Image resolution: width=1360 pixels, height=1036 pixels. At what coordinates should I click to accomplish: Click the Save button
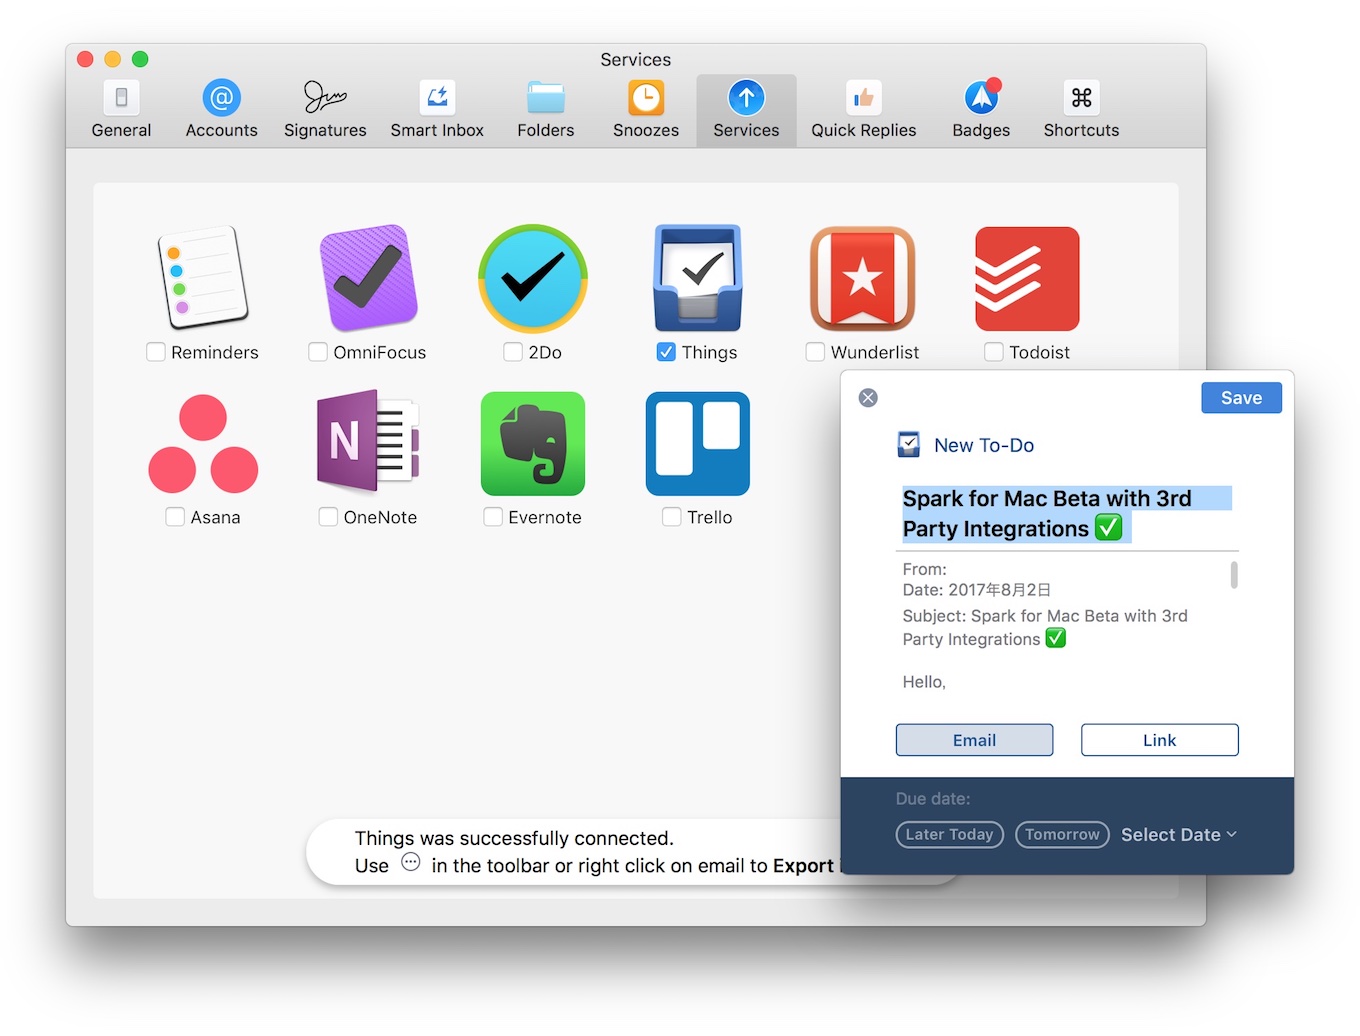pos(1241,397)
